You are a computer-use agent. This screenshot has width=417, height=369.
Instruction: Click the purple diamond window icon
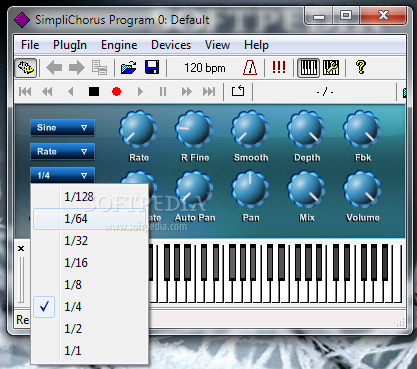pyautogui.click(x=22, y=20)
